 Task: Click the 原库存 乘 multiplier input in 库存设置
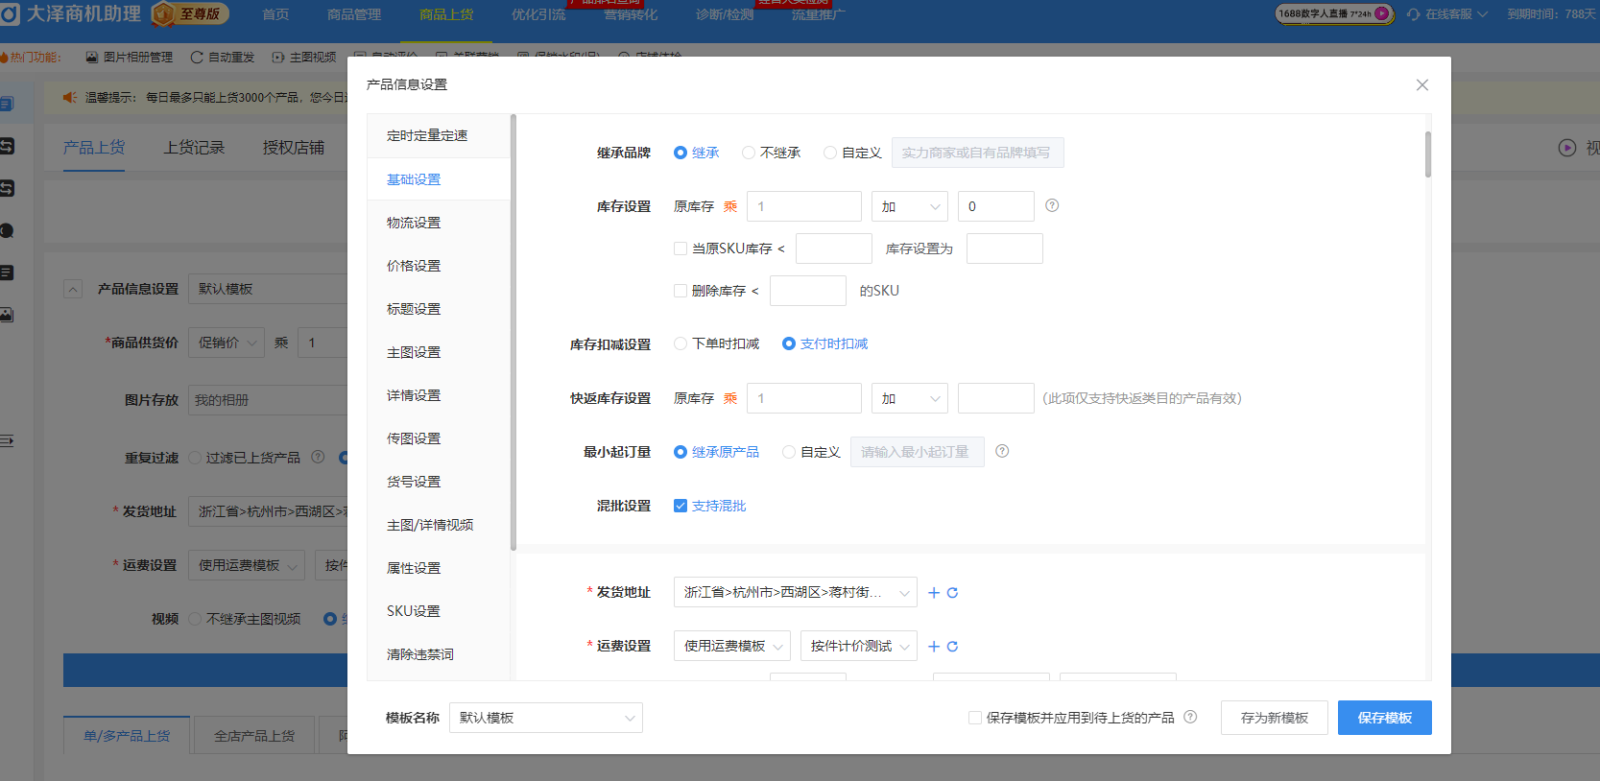(804, 206)
